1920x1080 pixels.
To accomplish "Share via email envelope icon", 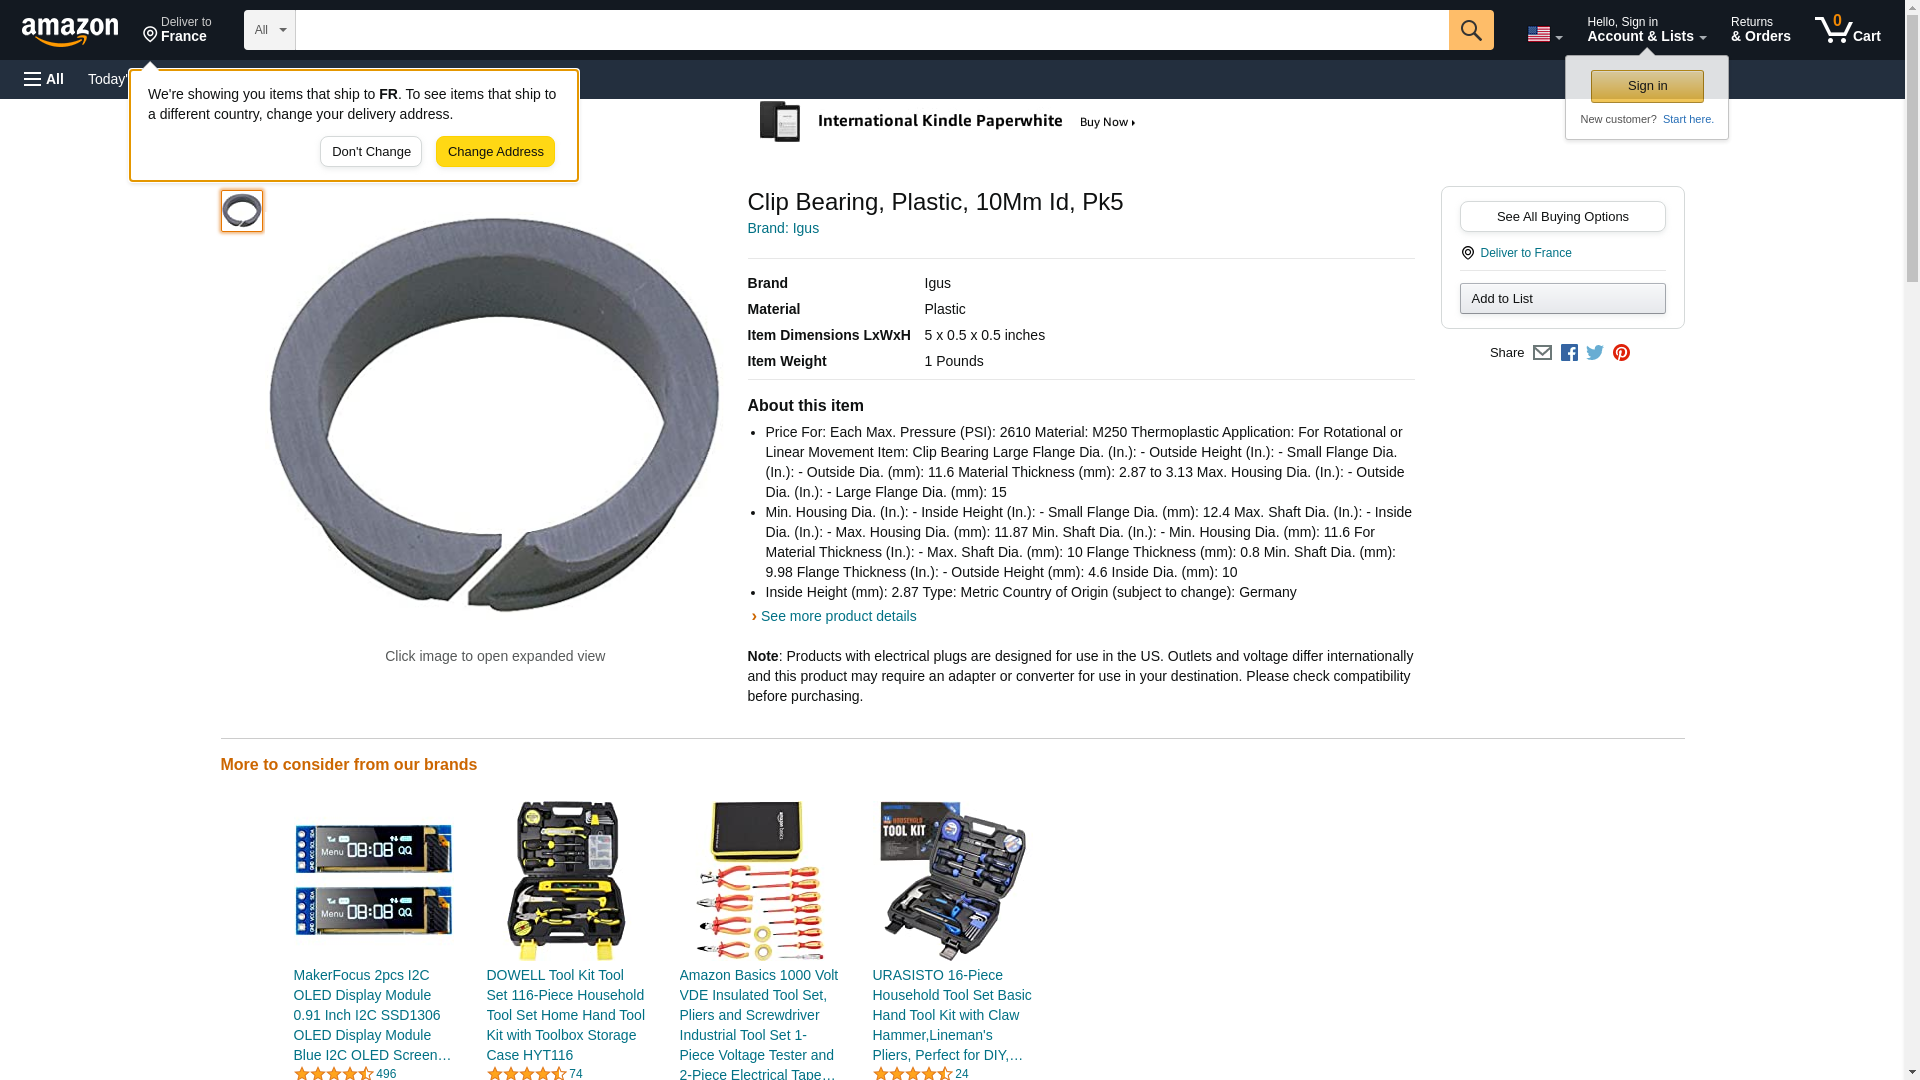I will [x=1542, y=353].
